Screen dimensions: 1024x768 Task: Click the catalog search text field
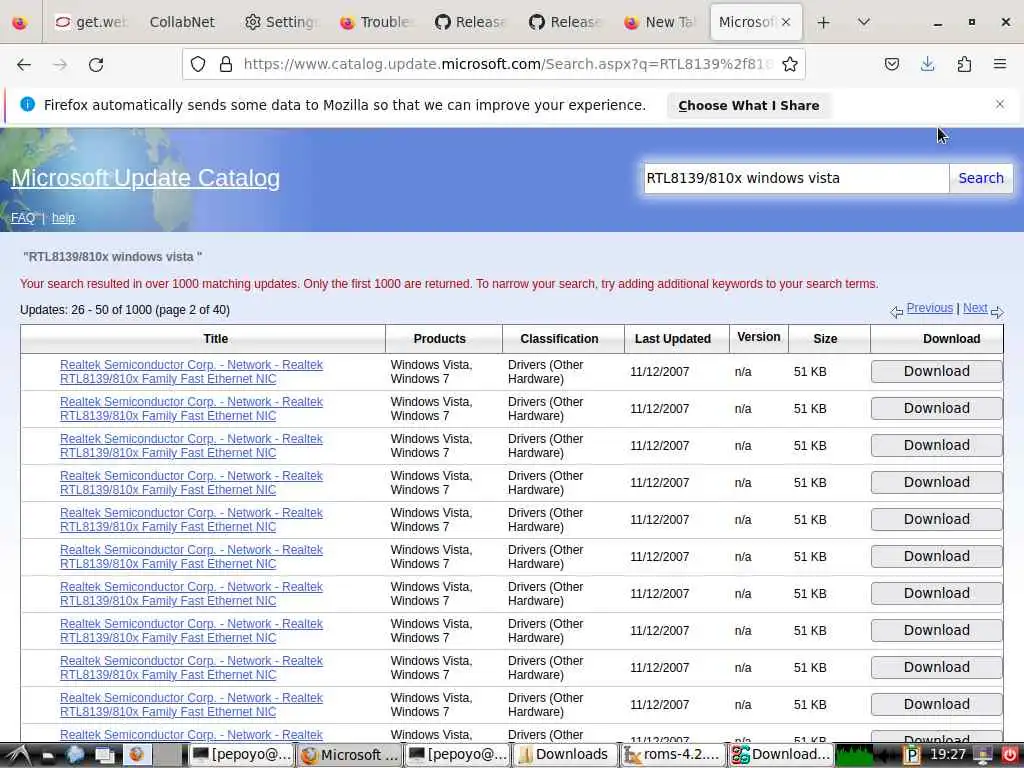pyautogui.click(x=796, y=178)
